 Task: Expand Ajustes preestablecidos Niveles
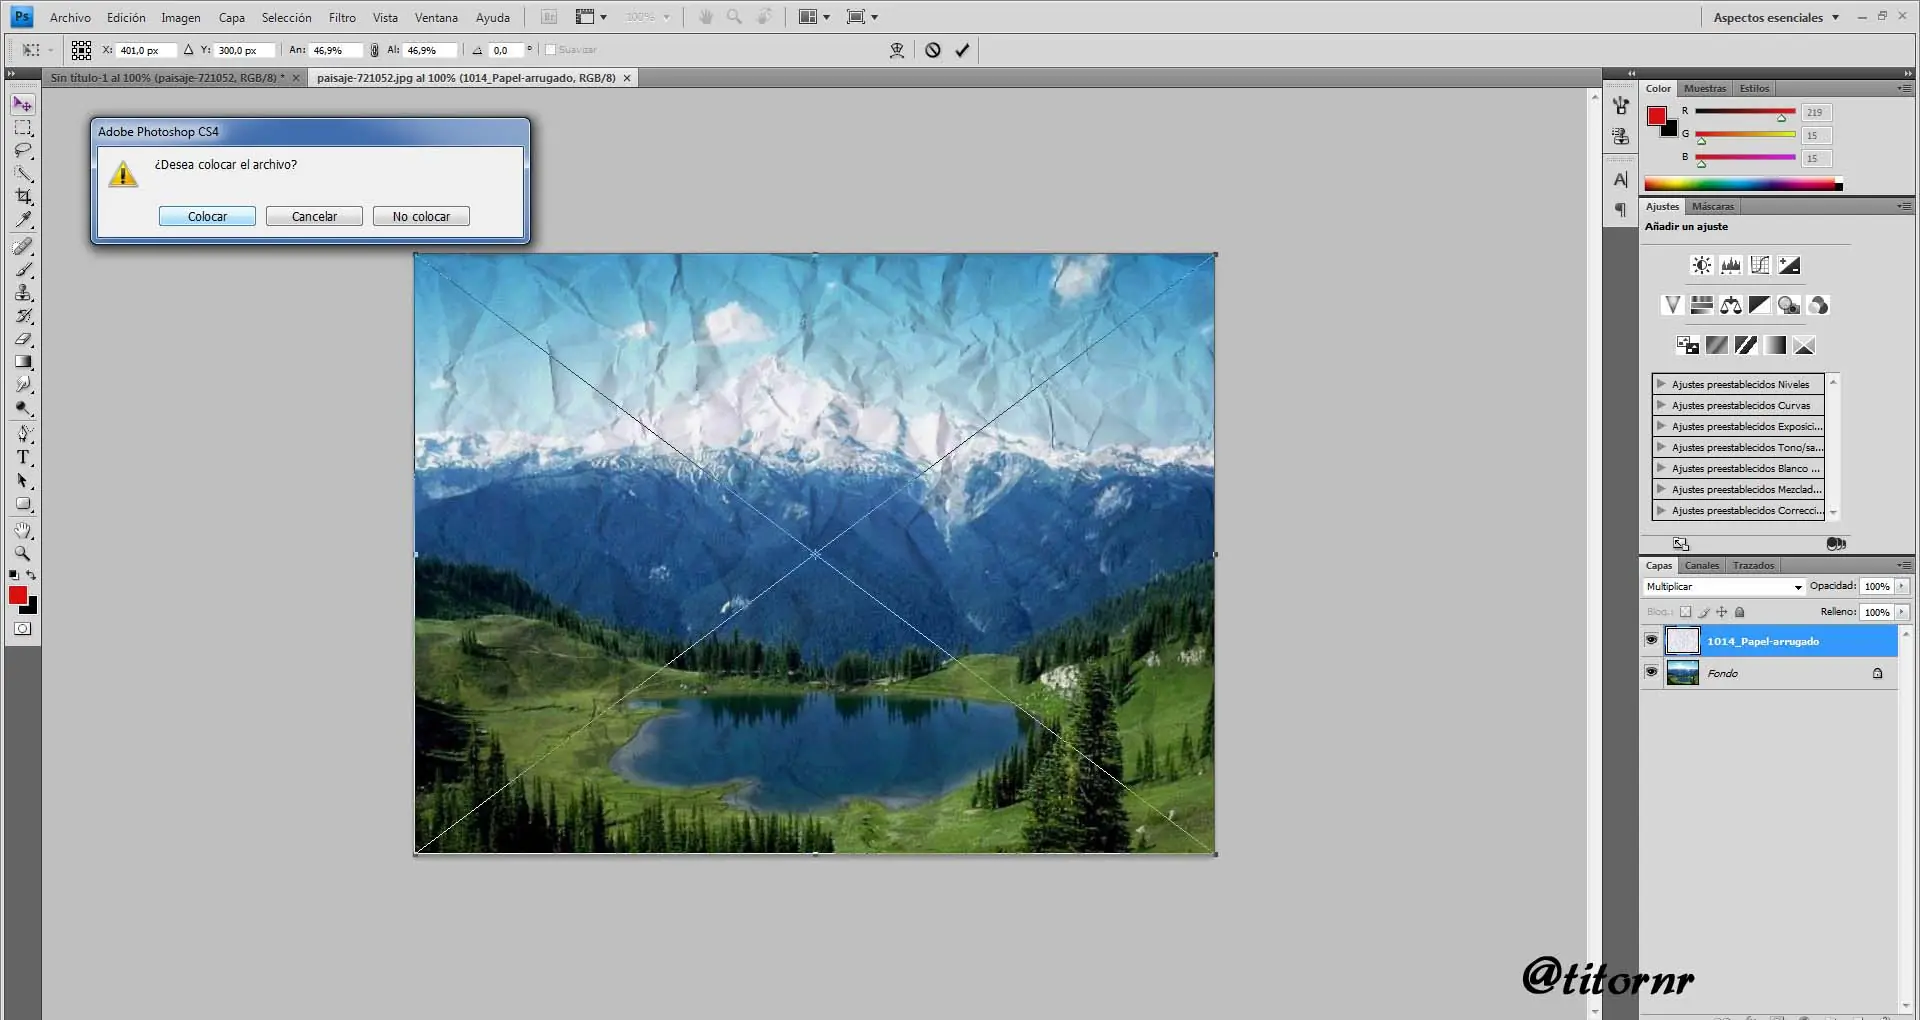(1661, 384)
